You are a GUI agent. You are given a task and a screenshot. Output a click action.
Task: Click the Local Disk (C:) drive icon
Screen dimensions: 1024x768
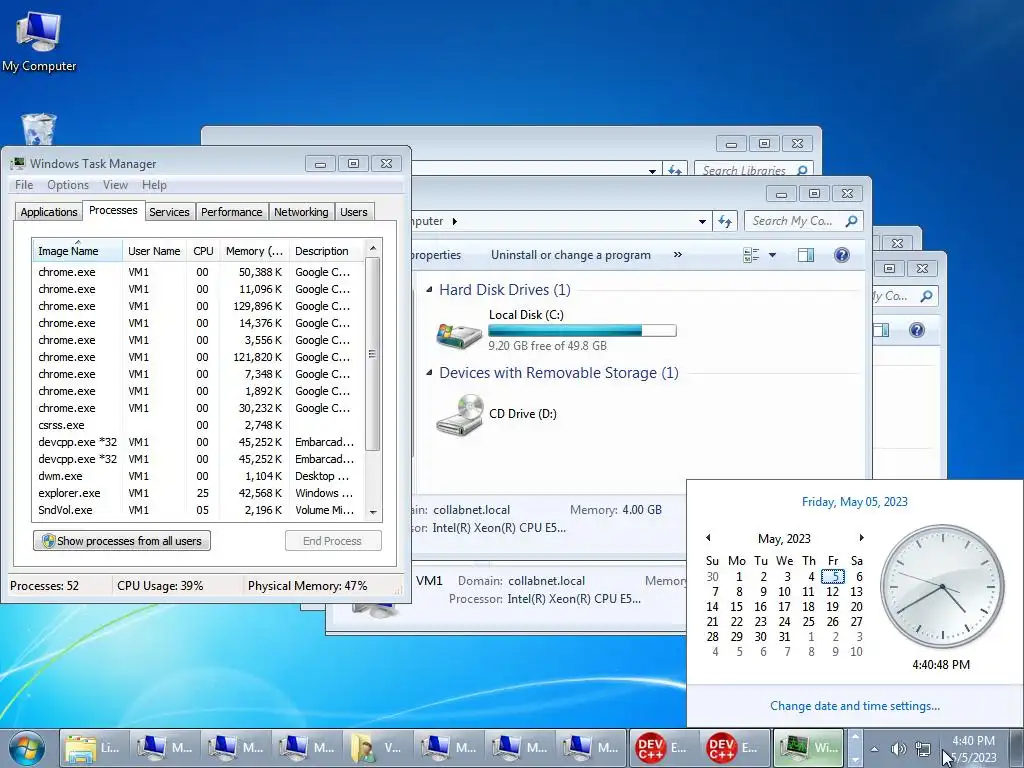459,334
